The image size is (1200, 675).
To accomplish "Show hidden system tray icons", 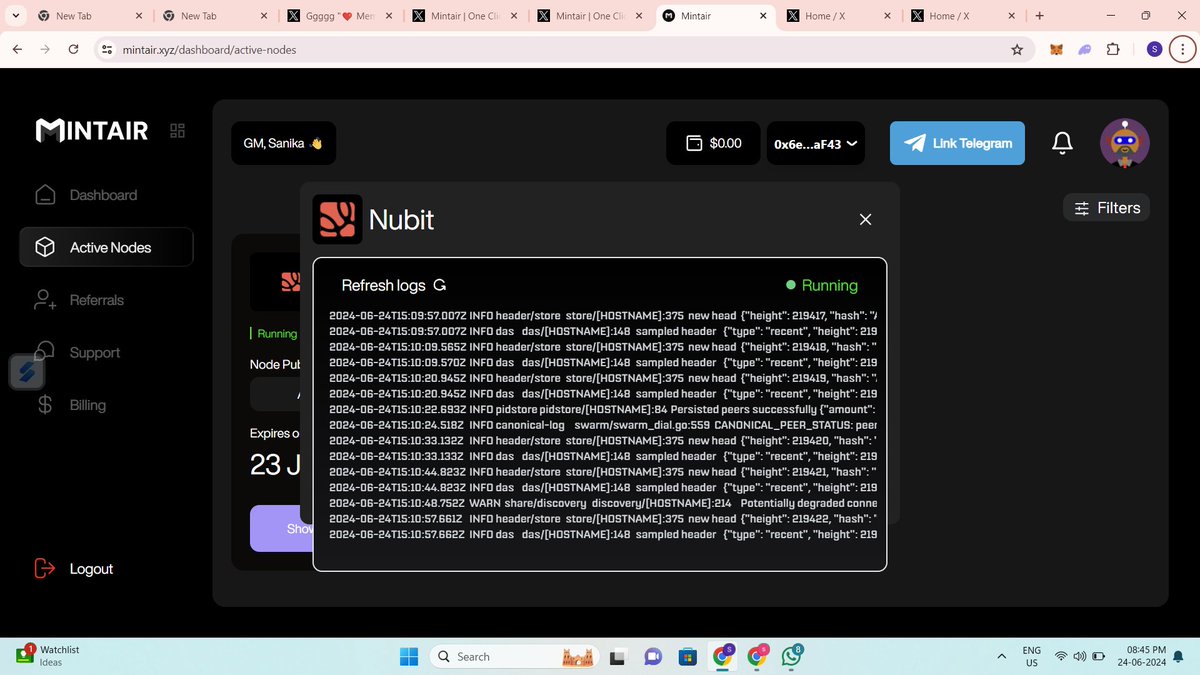I will (x=1002, y=656).
